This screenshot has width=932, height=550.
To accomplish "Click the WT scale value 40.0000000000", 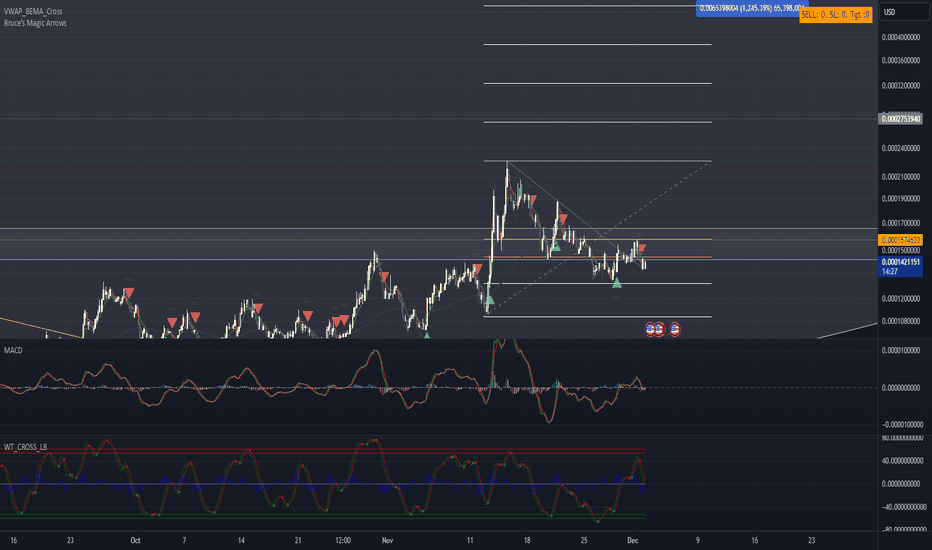I will point(902,461).
